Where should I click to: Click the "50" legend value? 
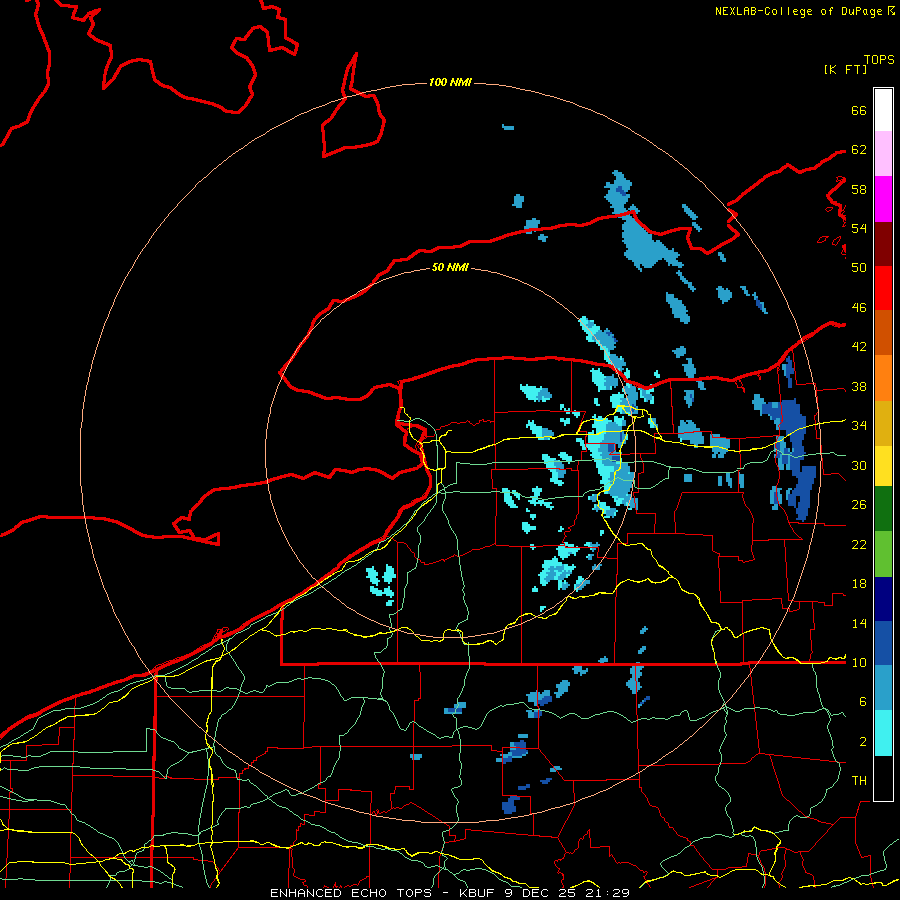[x=859, y=267]
